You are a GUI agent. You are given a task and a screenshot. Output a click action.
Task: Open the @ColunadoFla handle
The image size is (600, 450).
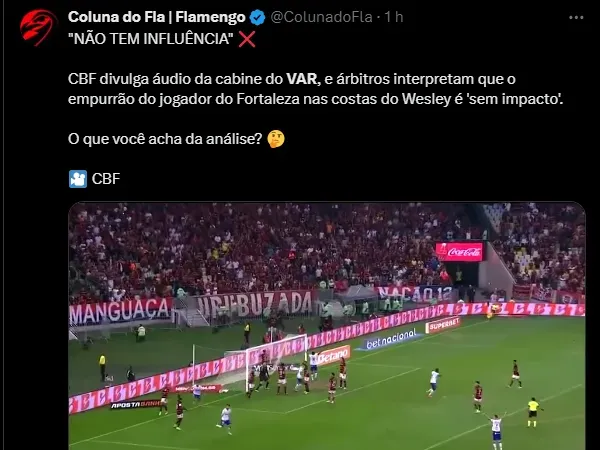[x=321, y=17]
